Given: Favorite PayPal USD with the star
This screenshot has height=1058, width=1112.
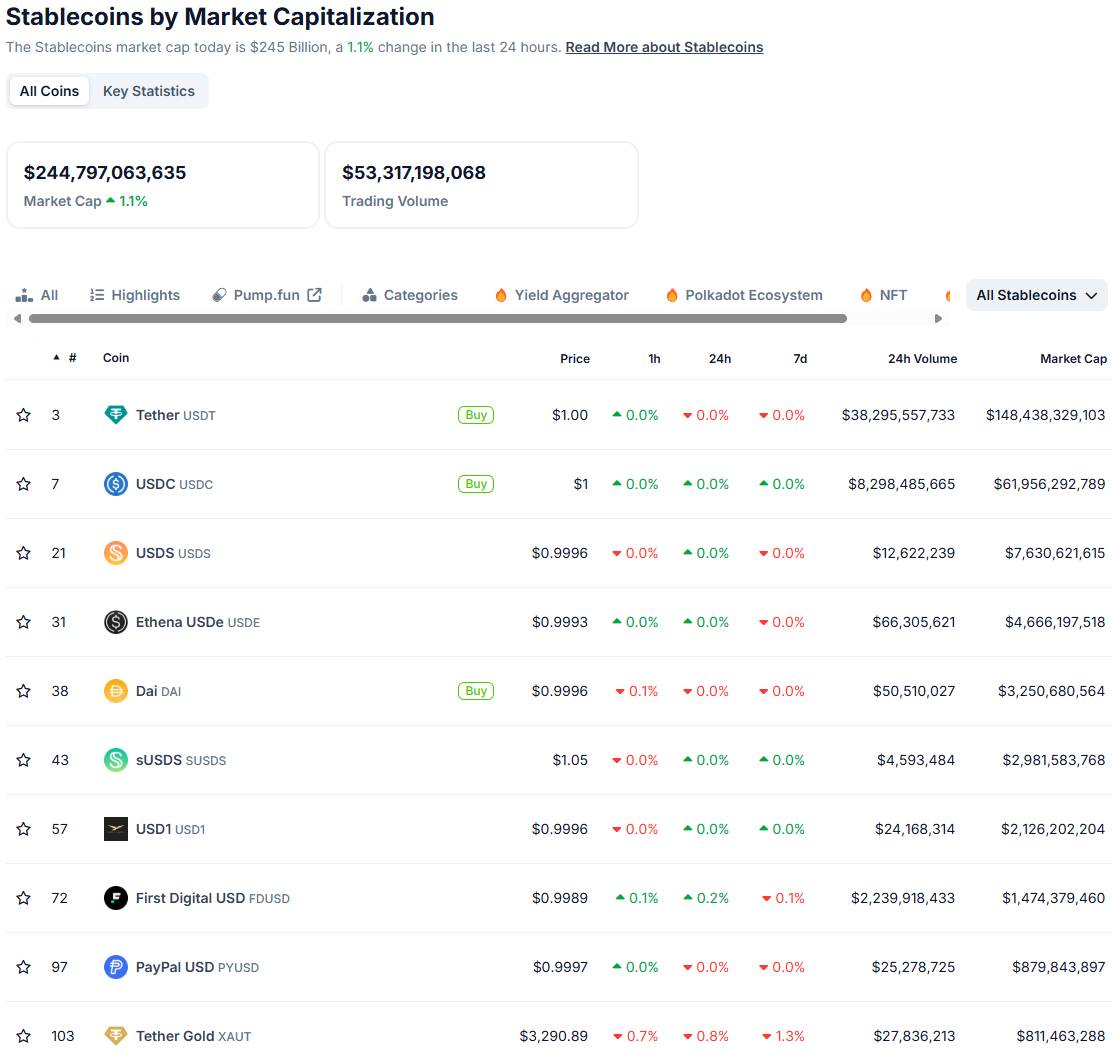Looking at the screenshot, I should (x=23, y=967).
